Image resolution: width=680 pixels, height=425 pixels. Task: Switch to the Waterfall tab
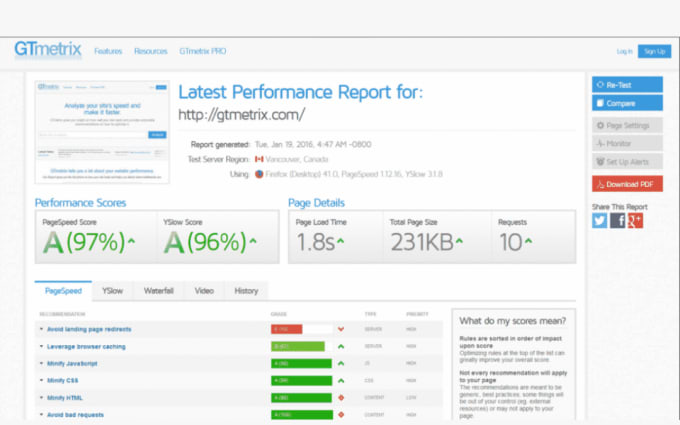(x=159, y=291)
